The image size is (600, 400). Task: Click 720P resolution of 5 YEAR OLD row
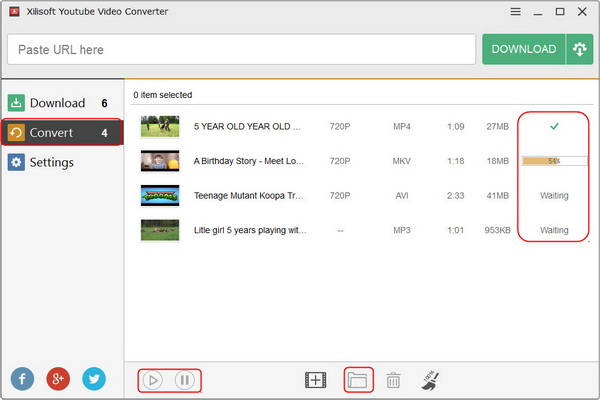click(x=340, y=127)
